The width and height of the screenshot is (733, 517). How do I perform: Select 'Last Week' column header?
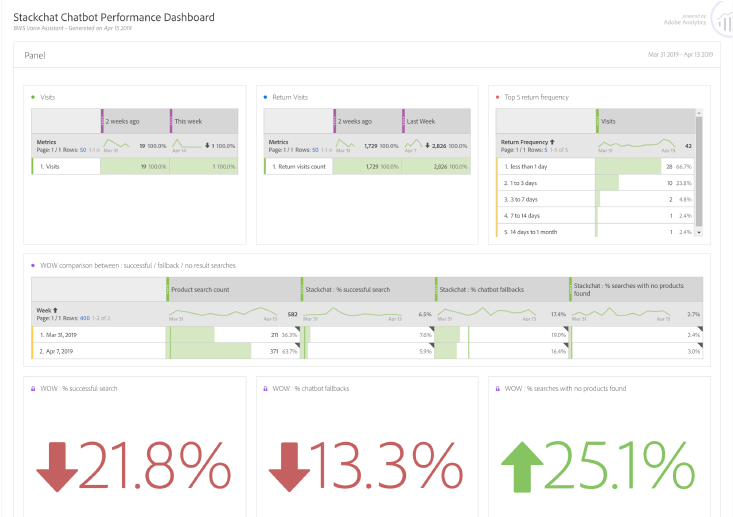(x=436, y=121)
